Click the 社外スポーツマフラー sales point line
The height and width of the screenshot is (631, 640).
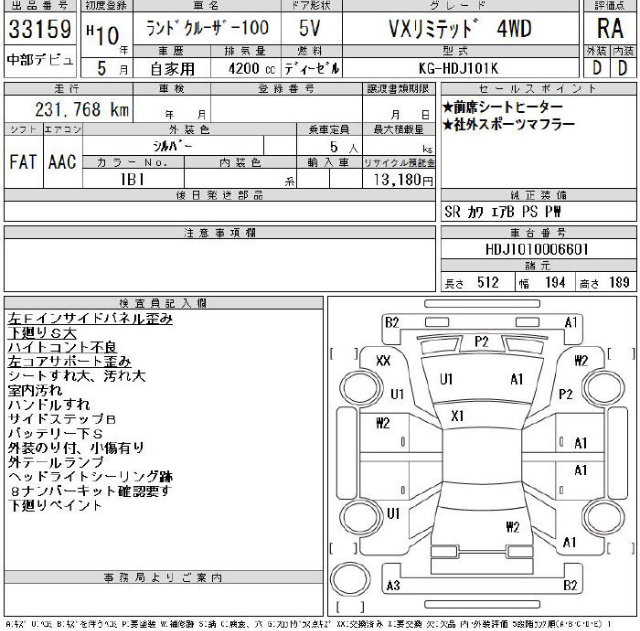[x=508, y=124]
